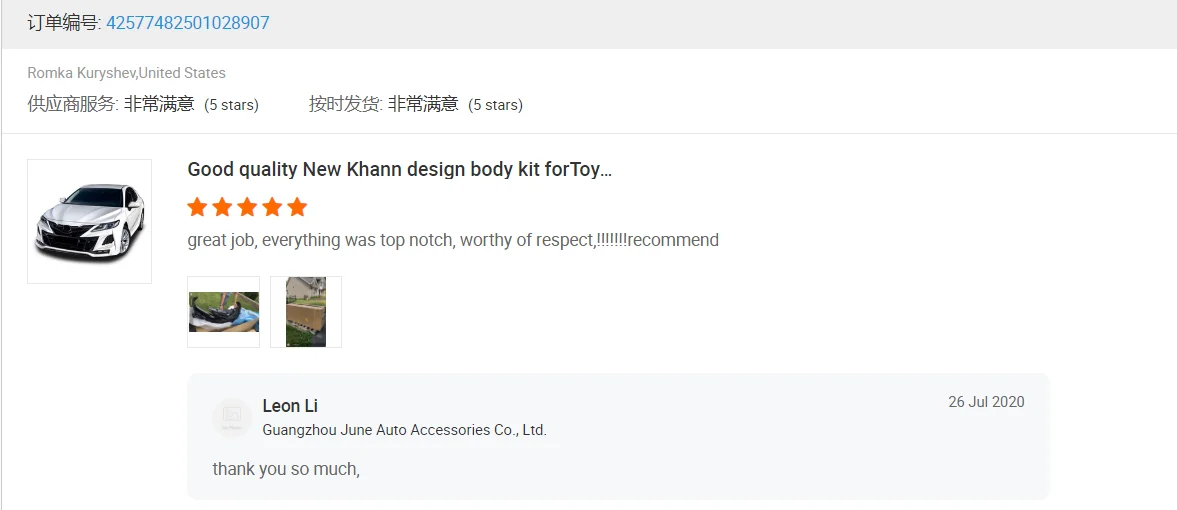
Task: Click the "thank you so much" reply text
Action: (x=286, y=468)
